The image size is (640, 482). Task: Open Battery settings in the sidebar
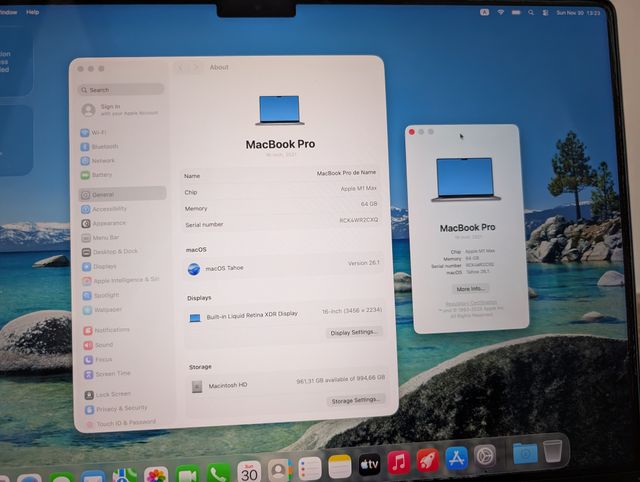pos(96,175)
